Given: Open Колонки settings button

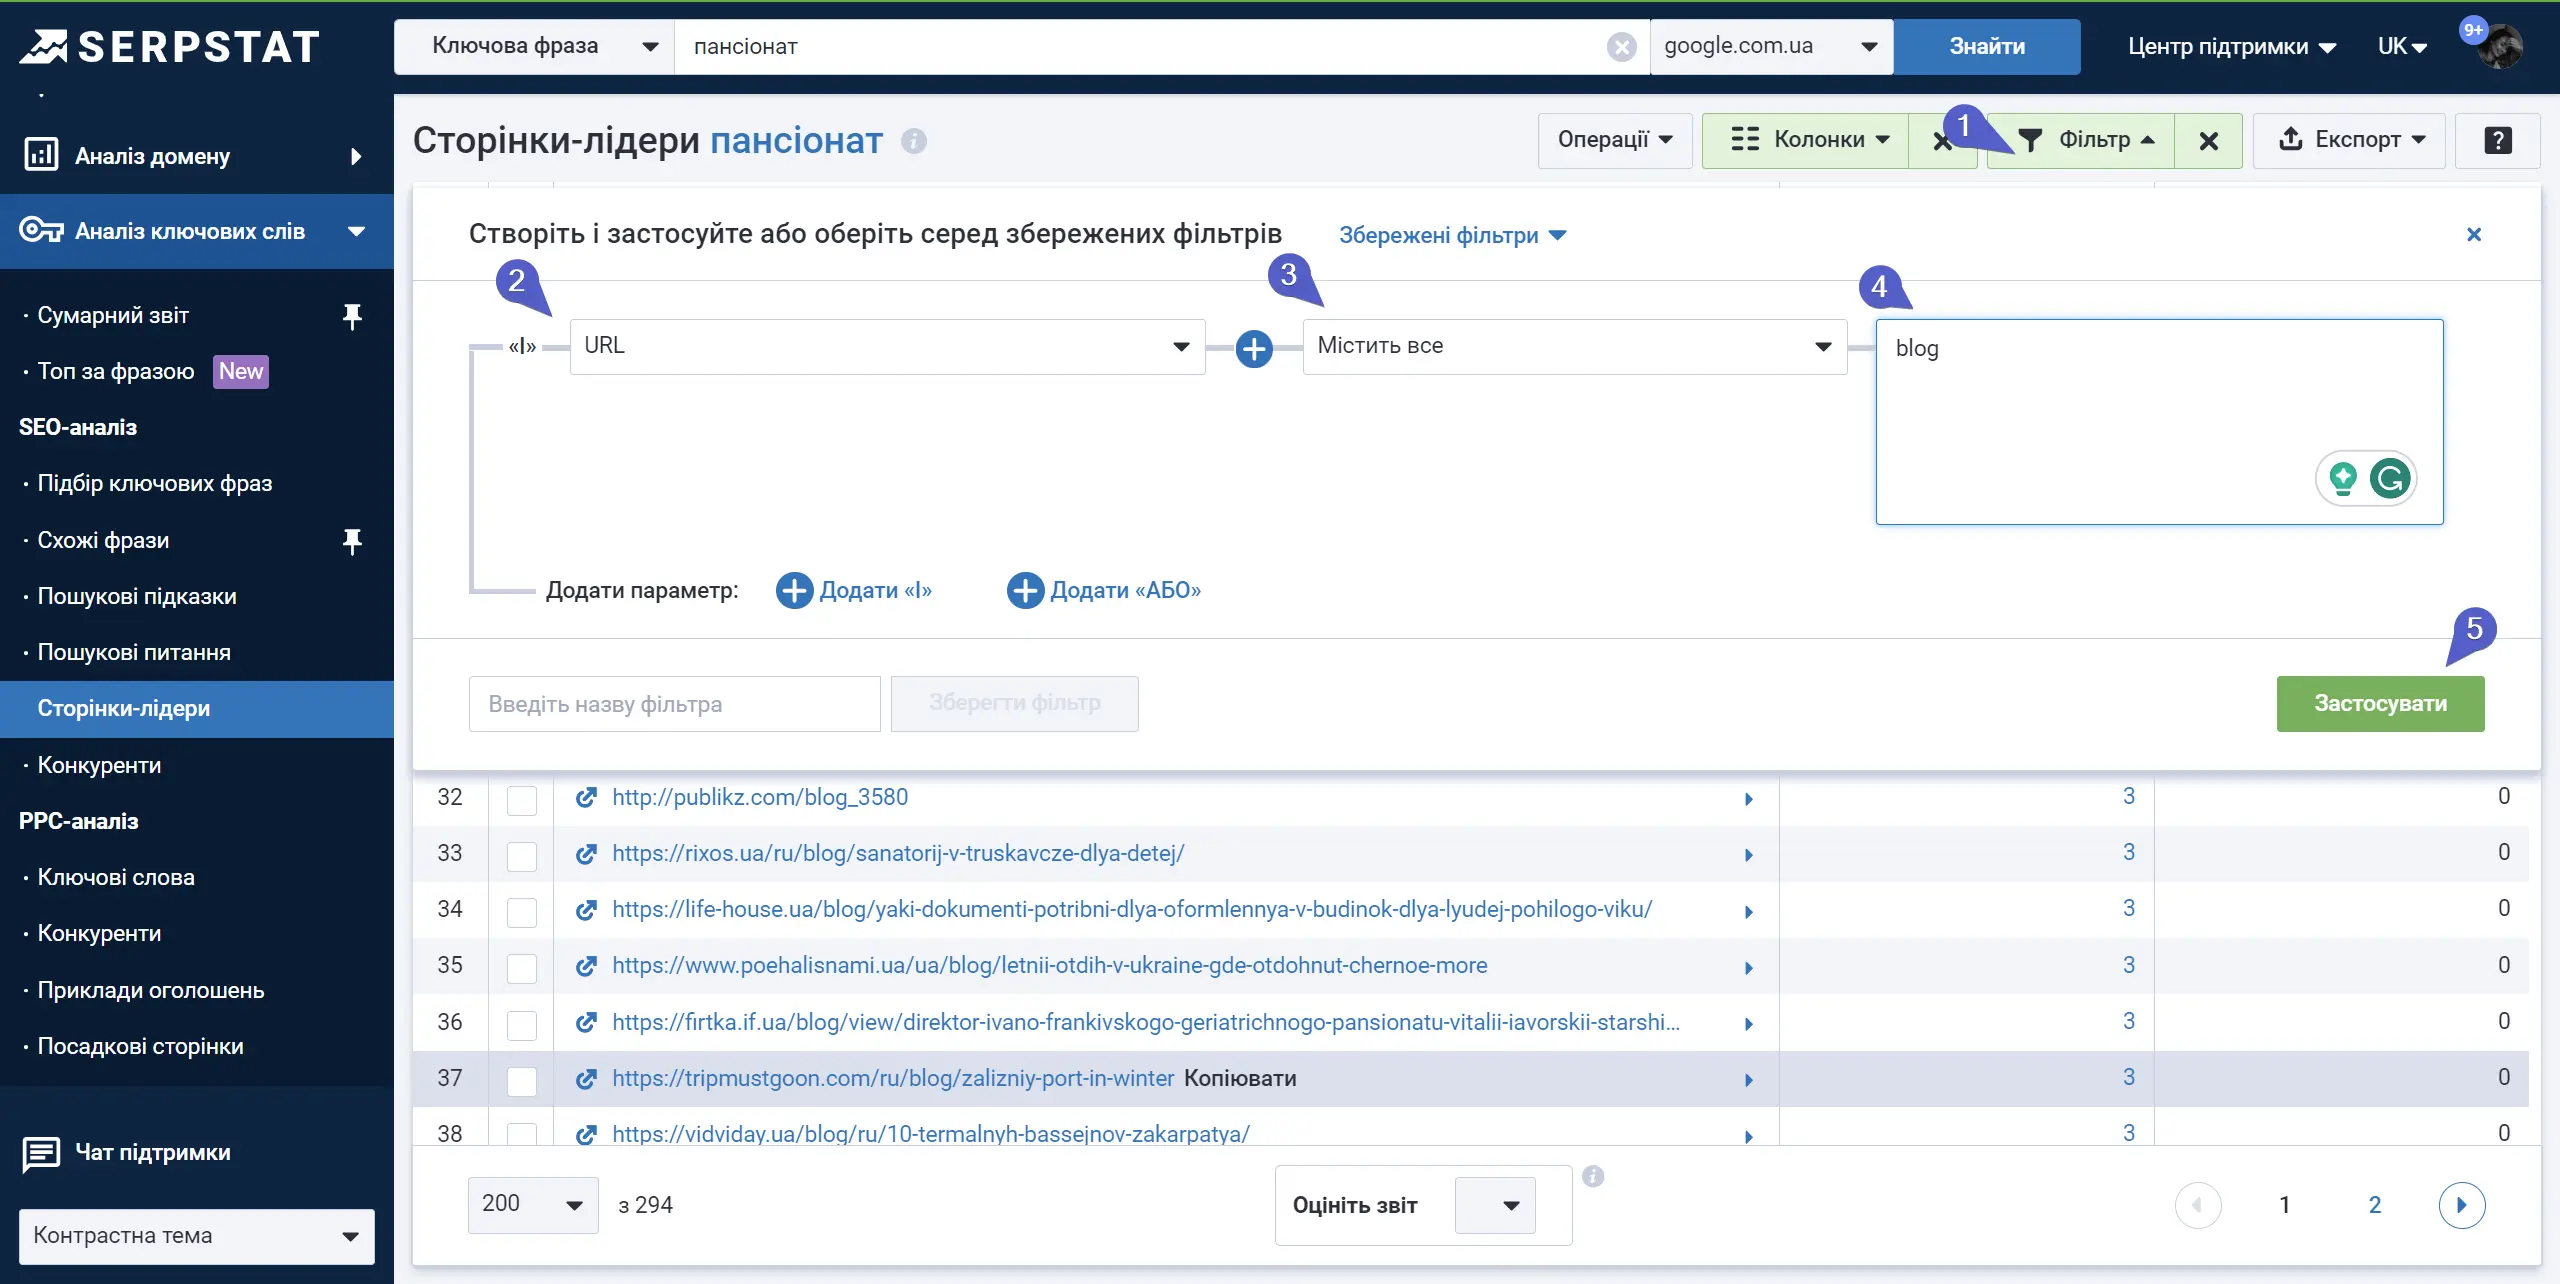Looking at the screenshot, I should point(1805,141).
